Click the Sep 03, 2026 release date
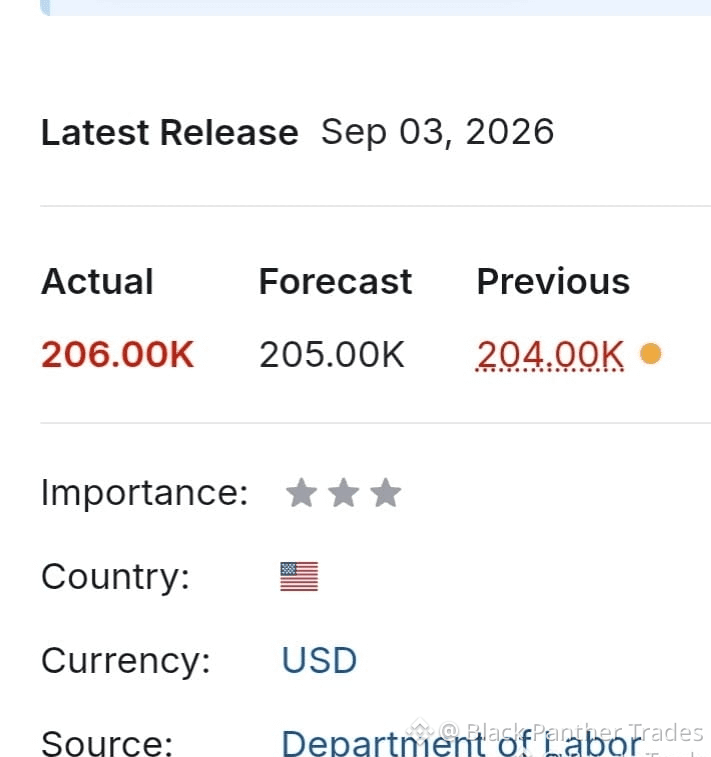711x757 pixels. pos(437,132)
